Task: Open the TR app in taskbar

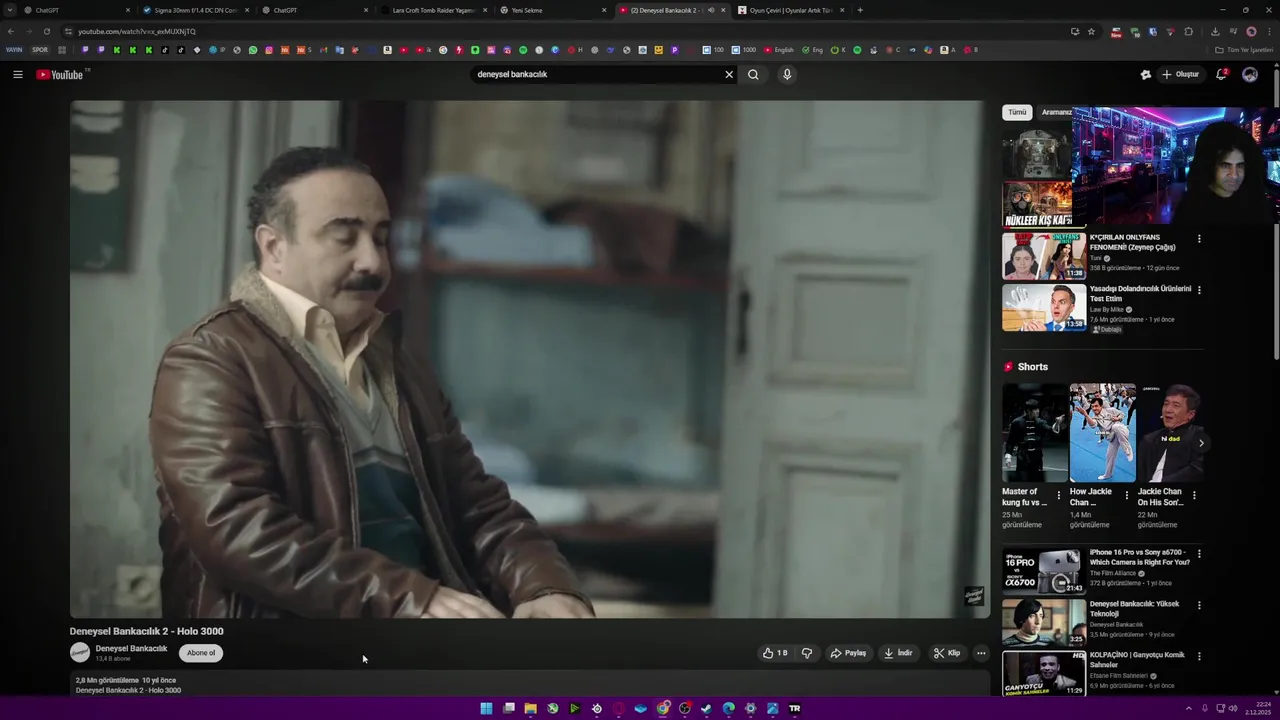Action: 795,708
